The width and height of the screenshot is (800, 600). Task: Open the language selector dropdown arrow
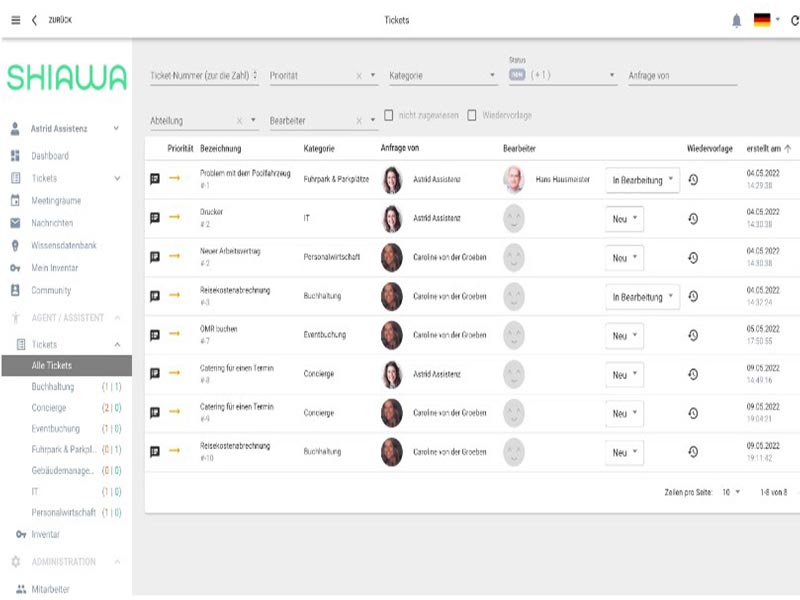pyautogui.click(x=778, y=19)
